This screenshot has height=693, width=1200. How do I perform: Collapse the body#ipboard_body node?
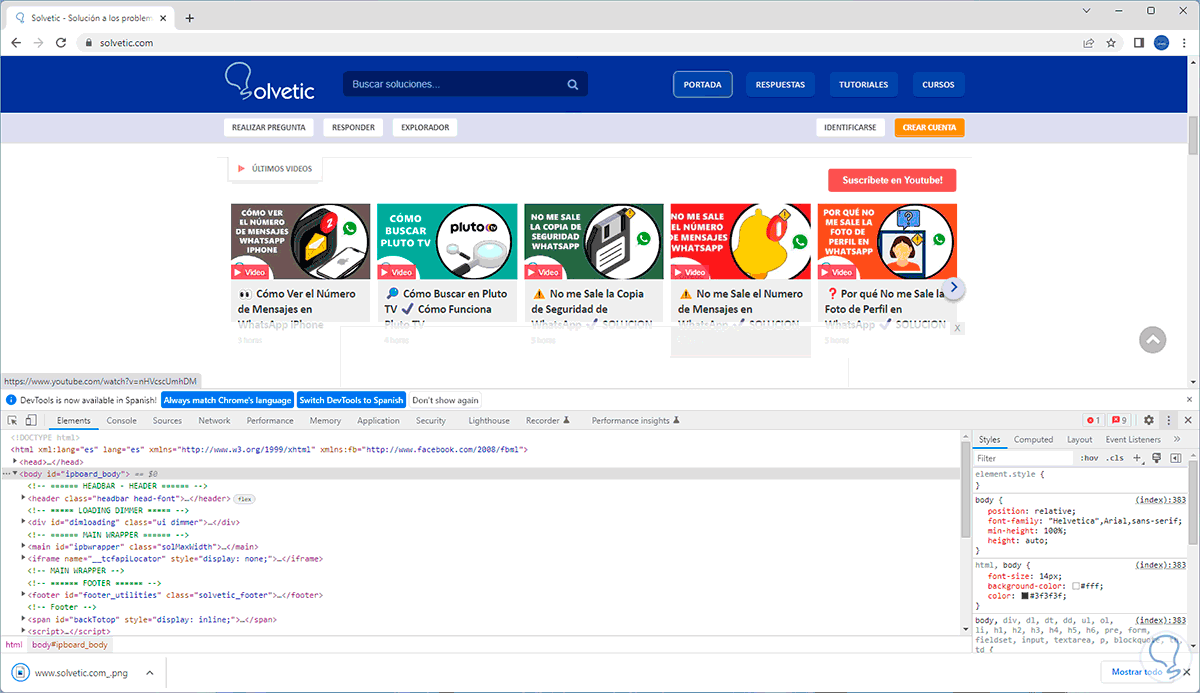coord(15,473)
